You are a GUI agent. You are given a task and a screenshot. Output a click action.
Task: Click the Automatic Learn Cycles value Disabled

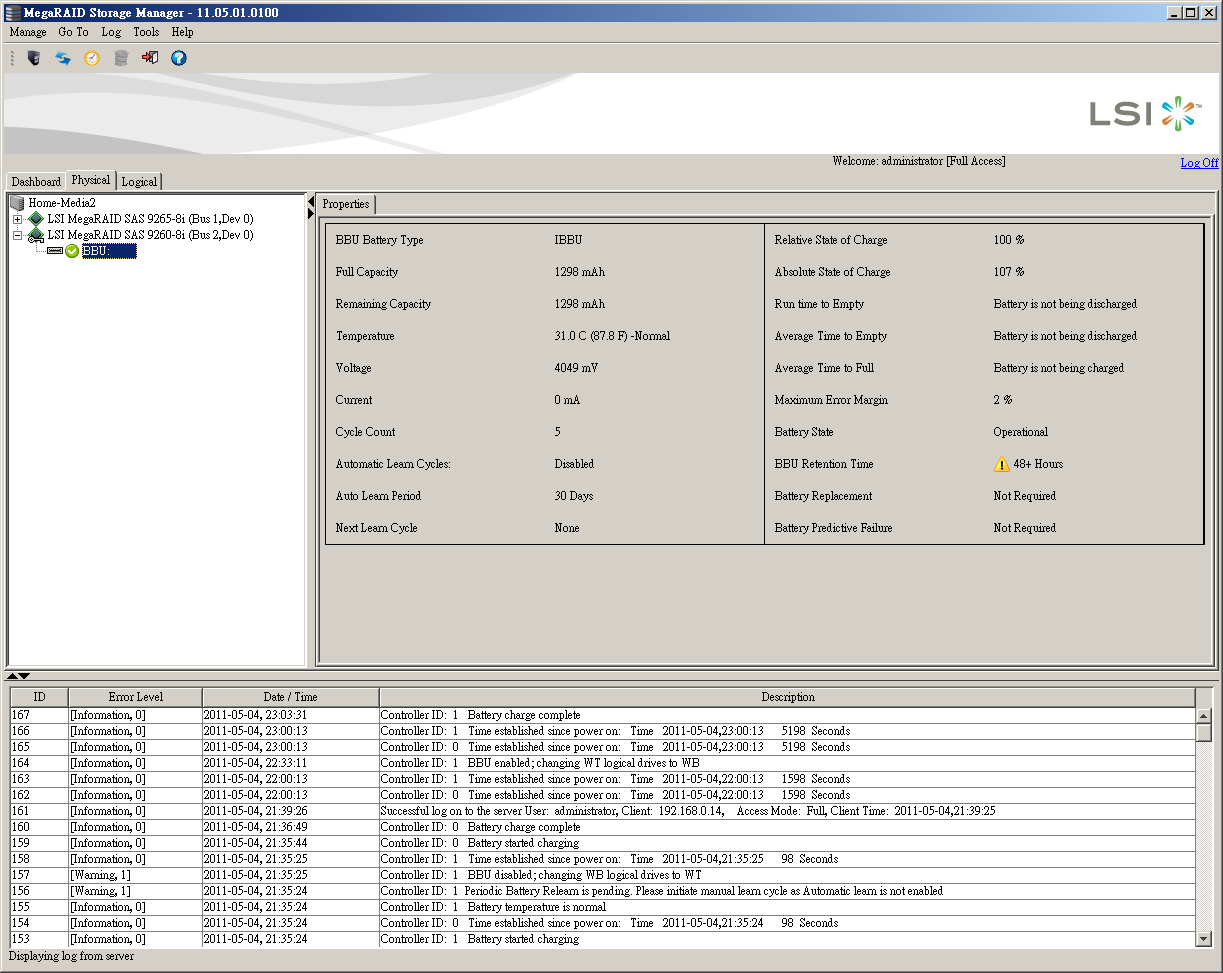click(574, 464)
